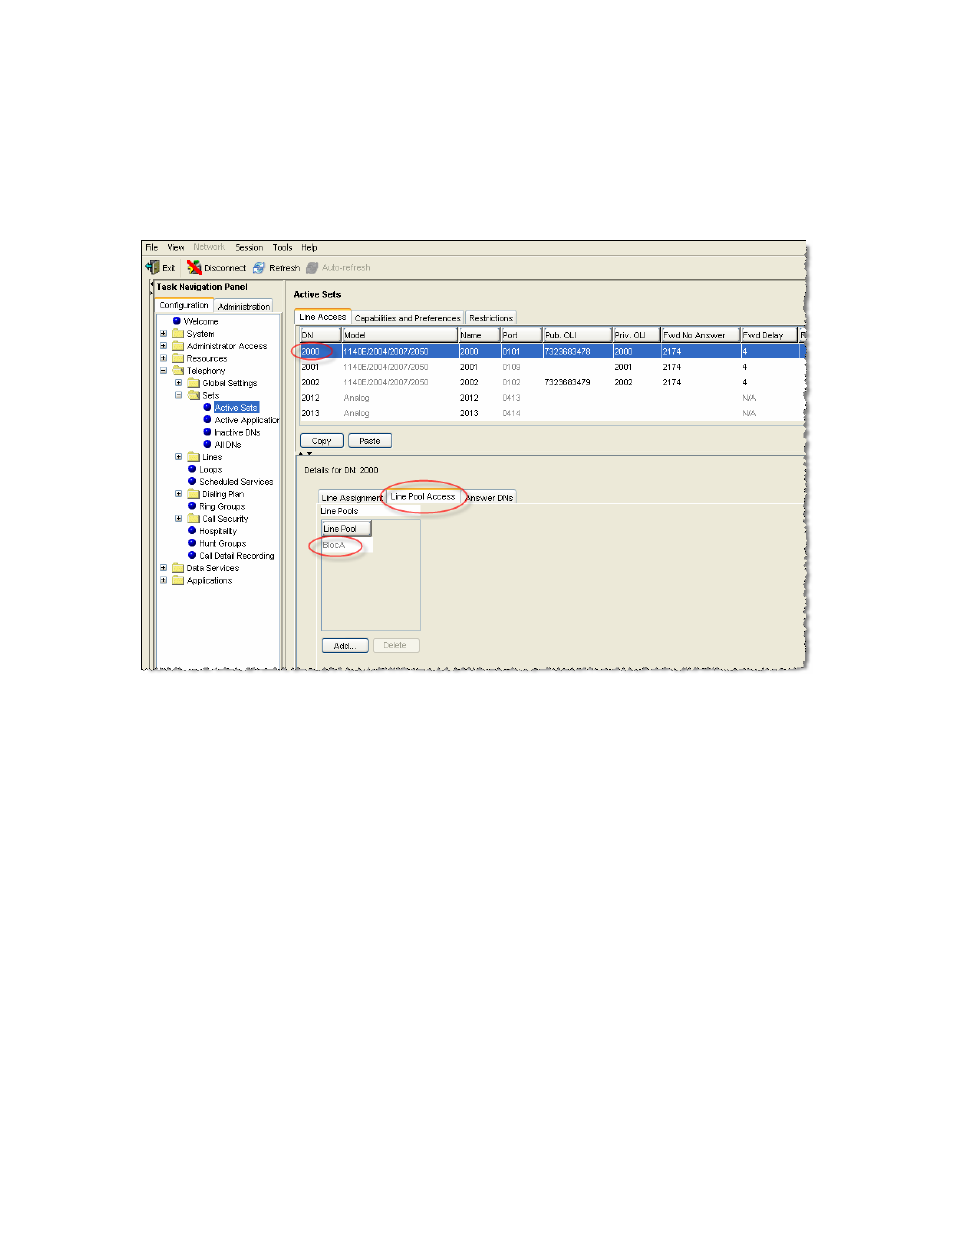Click the Refresh globe icon
Screen dimensions: 954x1235
tap(259, 267)
